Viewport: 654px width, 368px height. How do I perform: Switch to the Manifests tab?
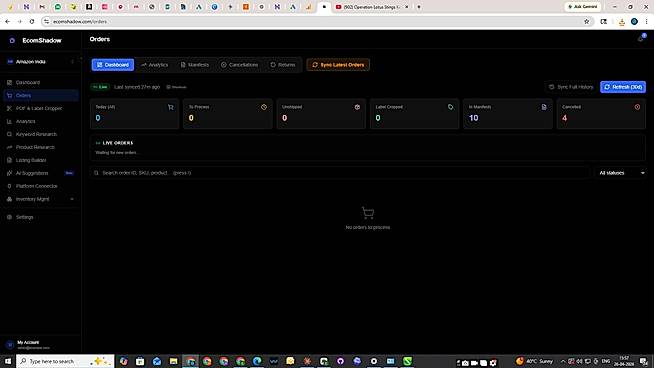(x=195, y=65)
